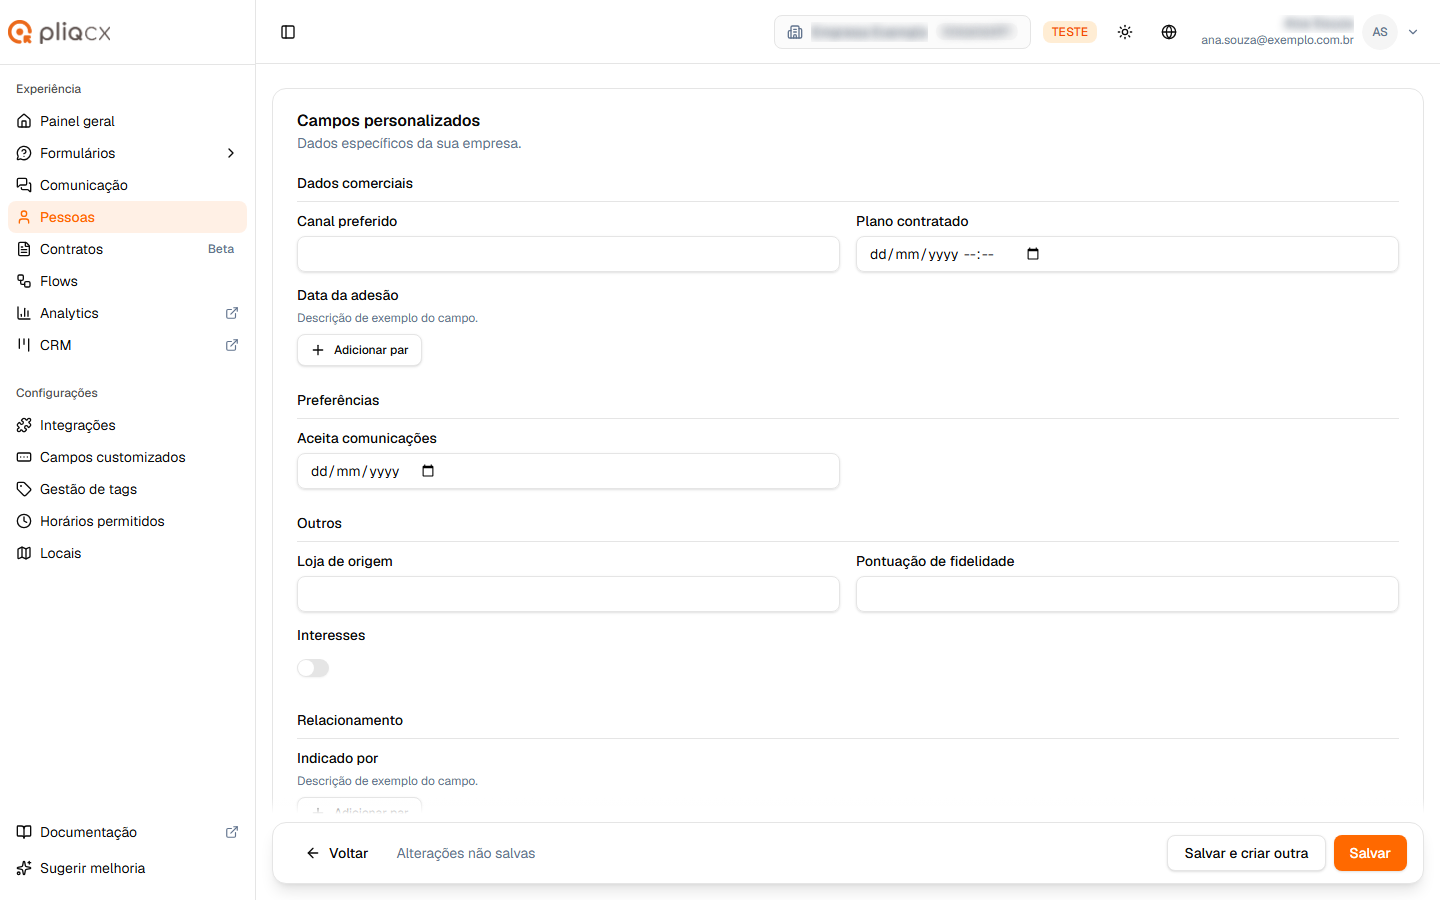Screen dimensions: 1440x900
Task: Click the AS user avatar
Action: (1380, 32)
